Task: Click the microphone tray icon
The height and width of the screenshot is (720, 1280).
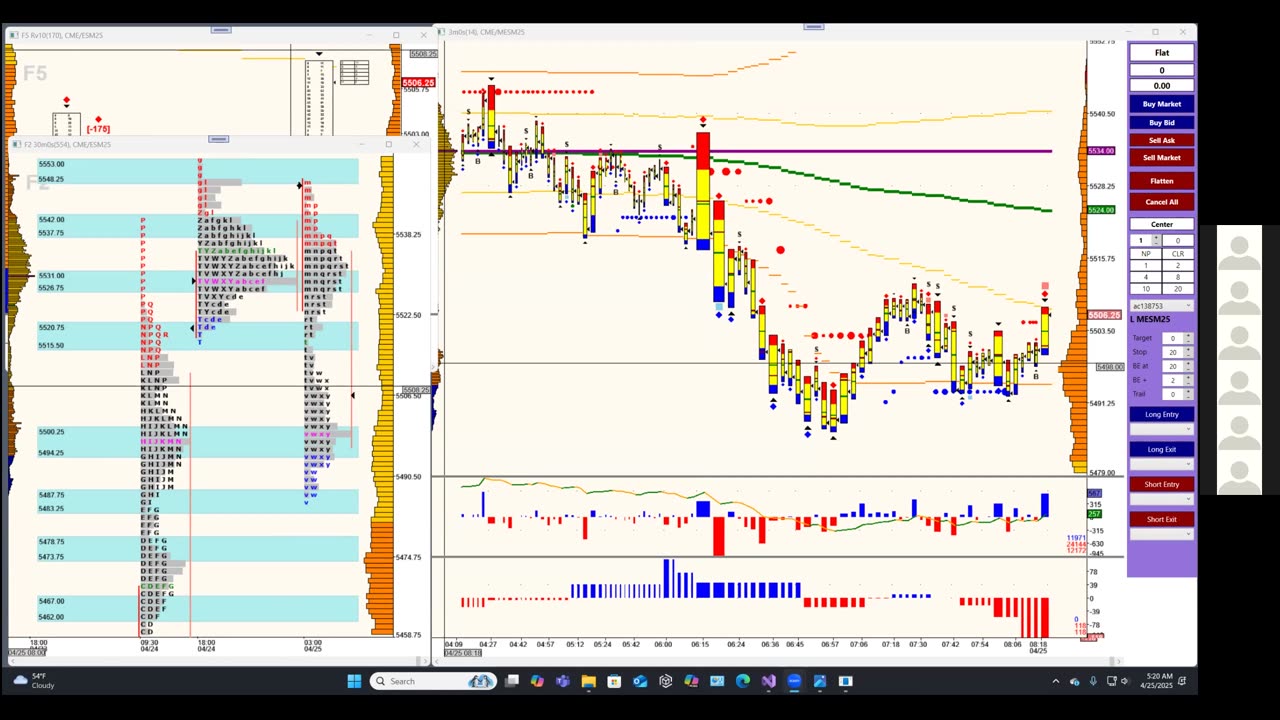Action: (x=1093, y=681)
